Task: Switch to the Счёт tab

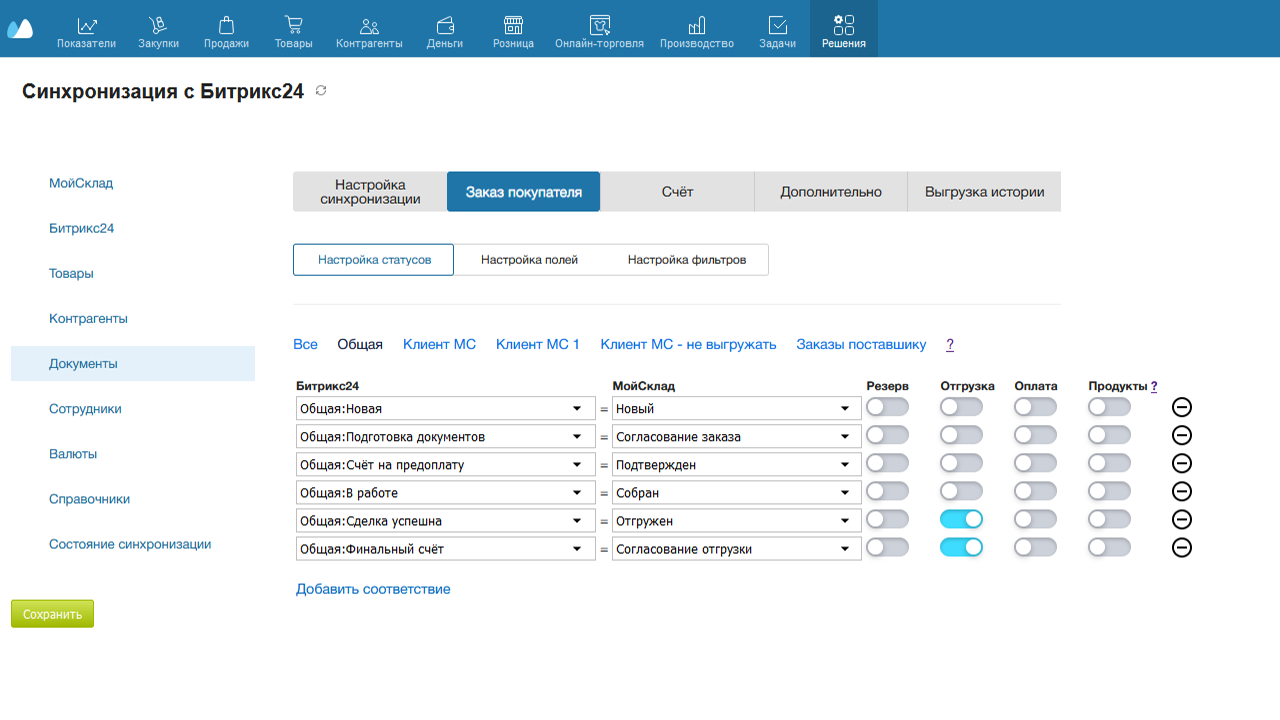Action: pyautogui.click(x=677, y=192)
